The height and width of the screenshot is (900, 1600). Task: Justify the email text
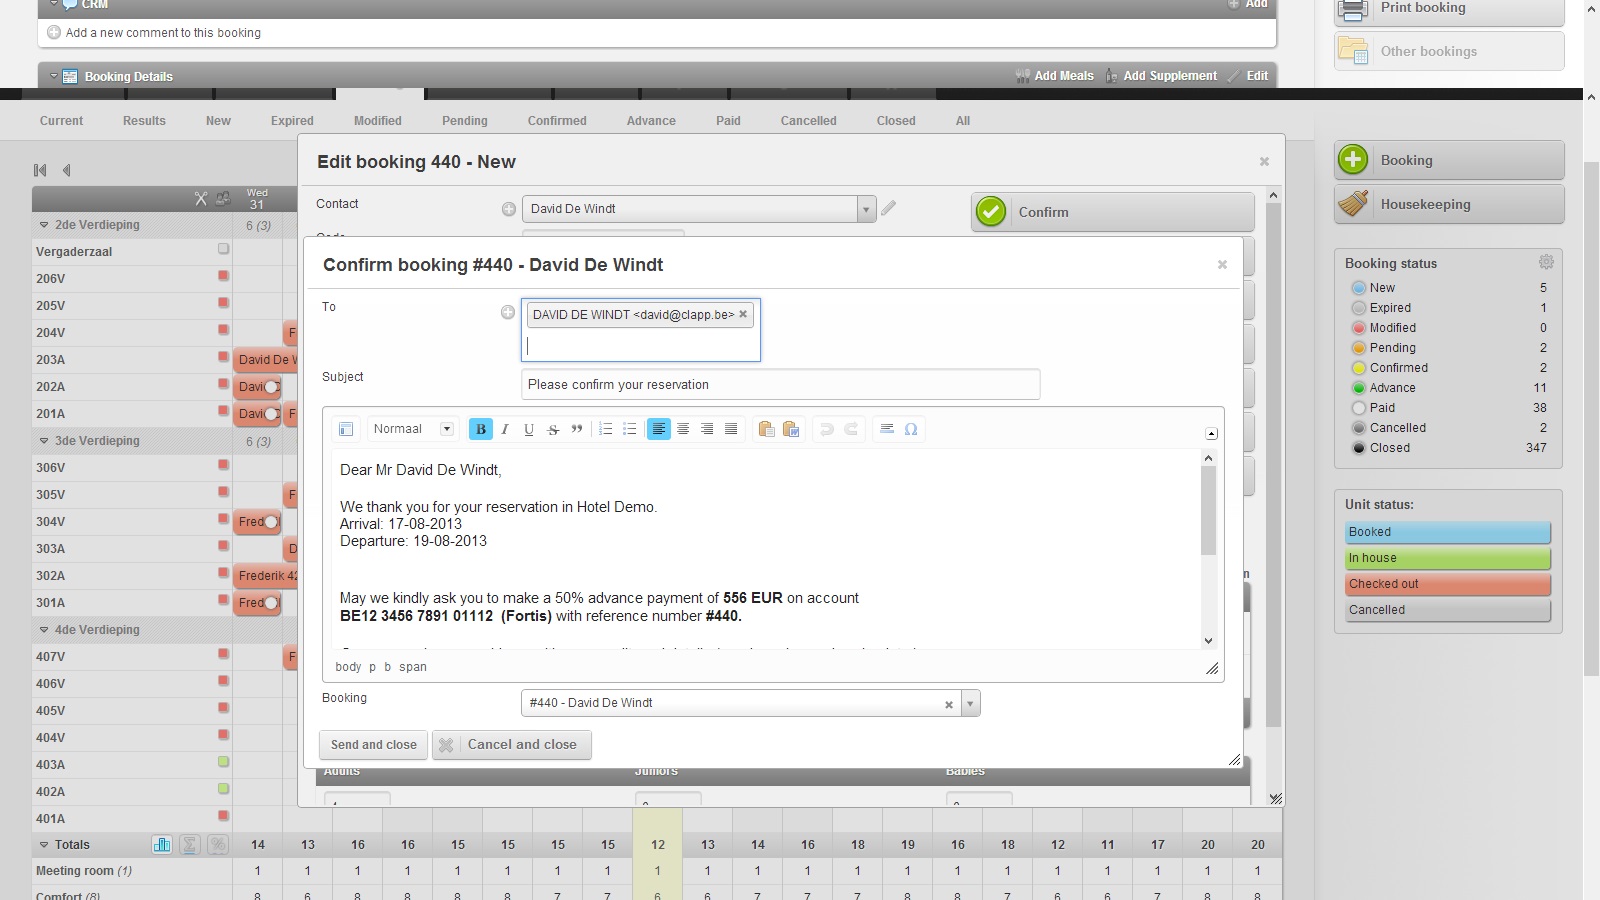(x=731, y=429)
